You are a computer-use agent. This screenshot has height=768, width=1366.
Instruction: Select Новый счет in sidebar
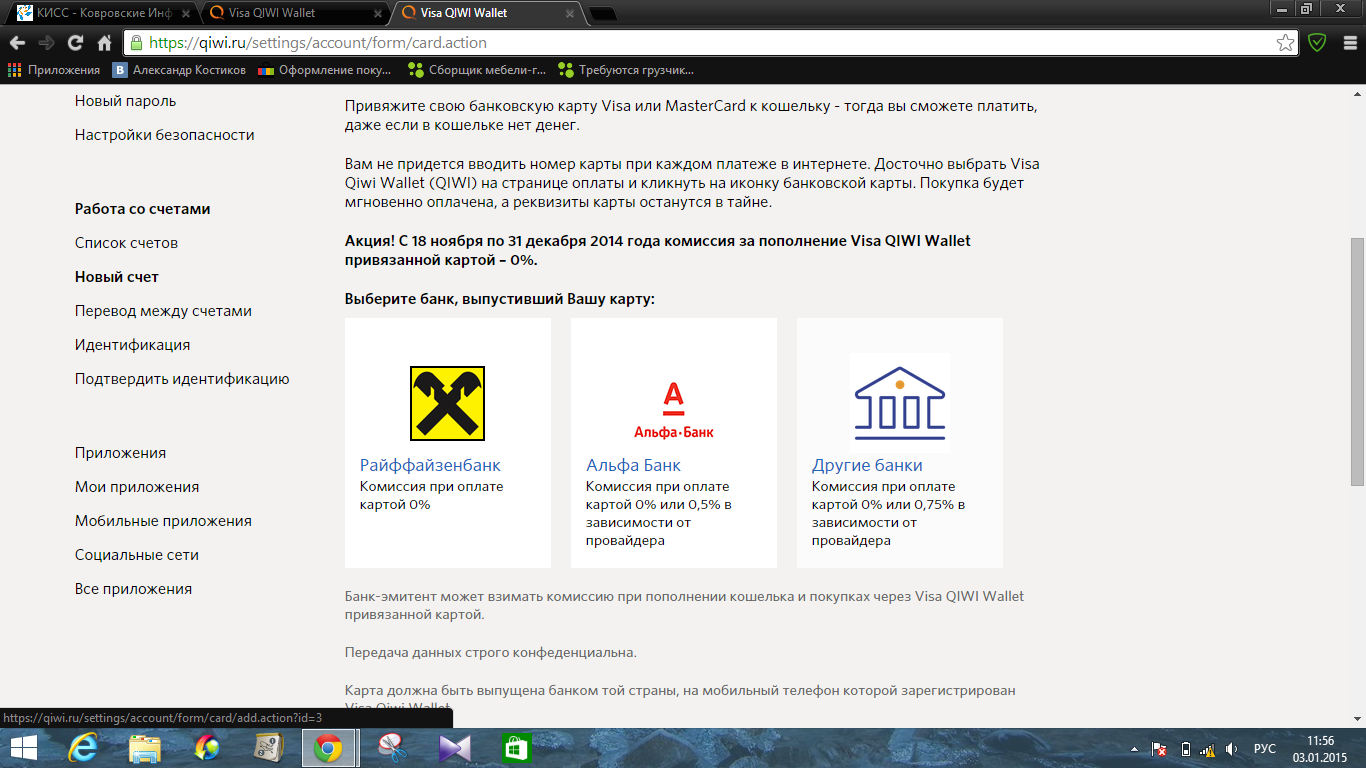(117, 277)
